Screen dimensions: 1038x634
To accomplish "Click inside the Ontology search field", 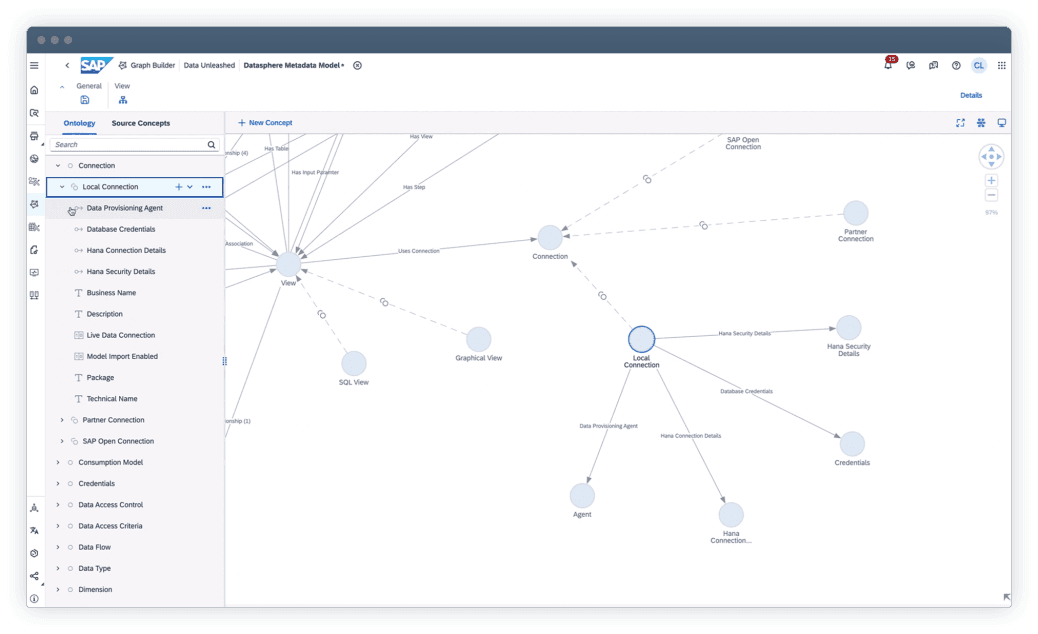I will coord(120,144).
